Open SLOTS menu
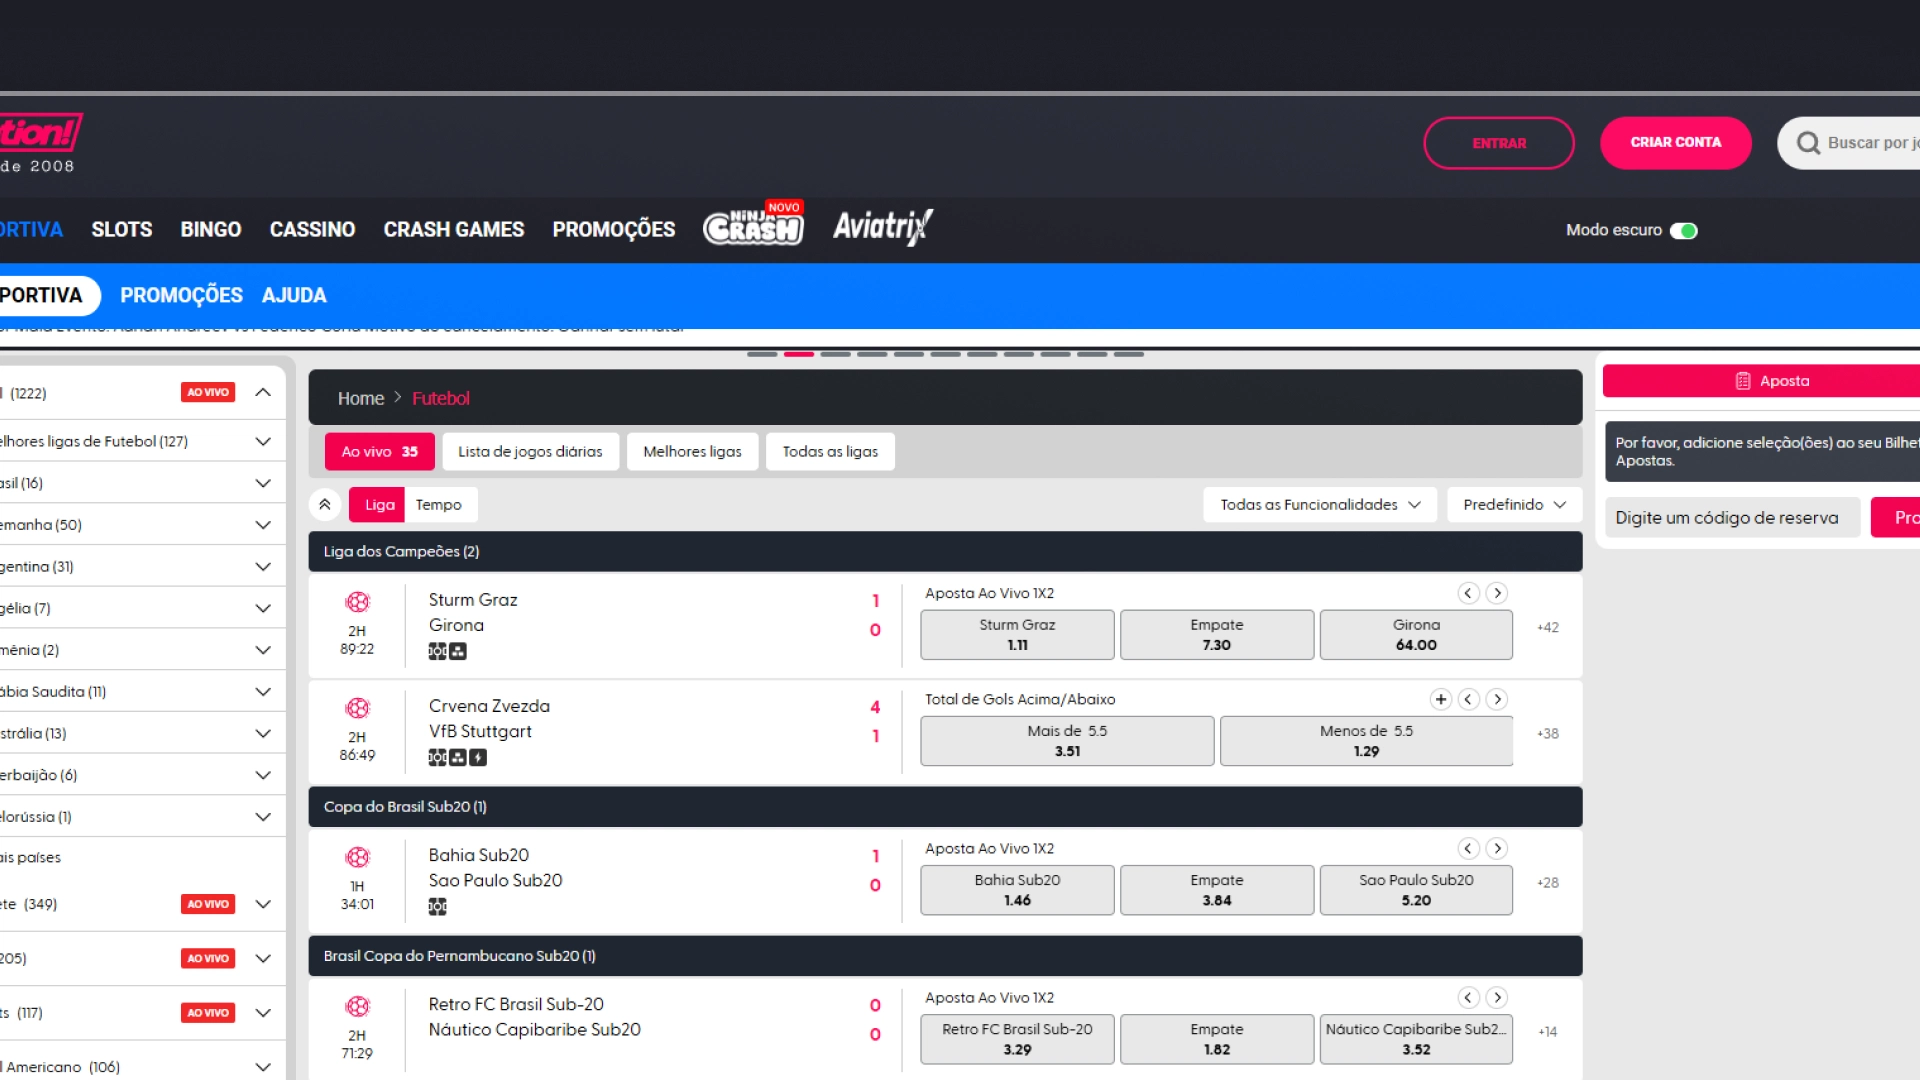1920x1080 pixels. (122, 229)
